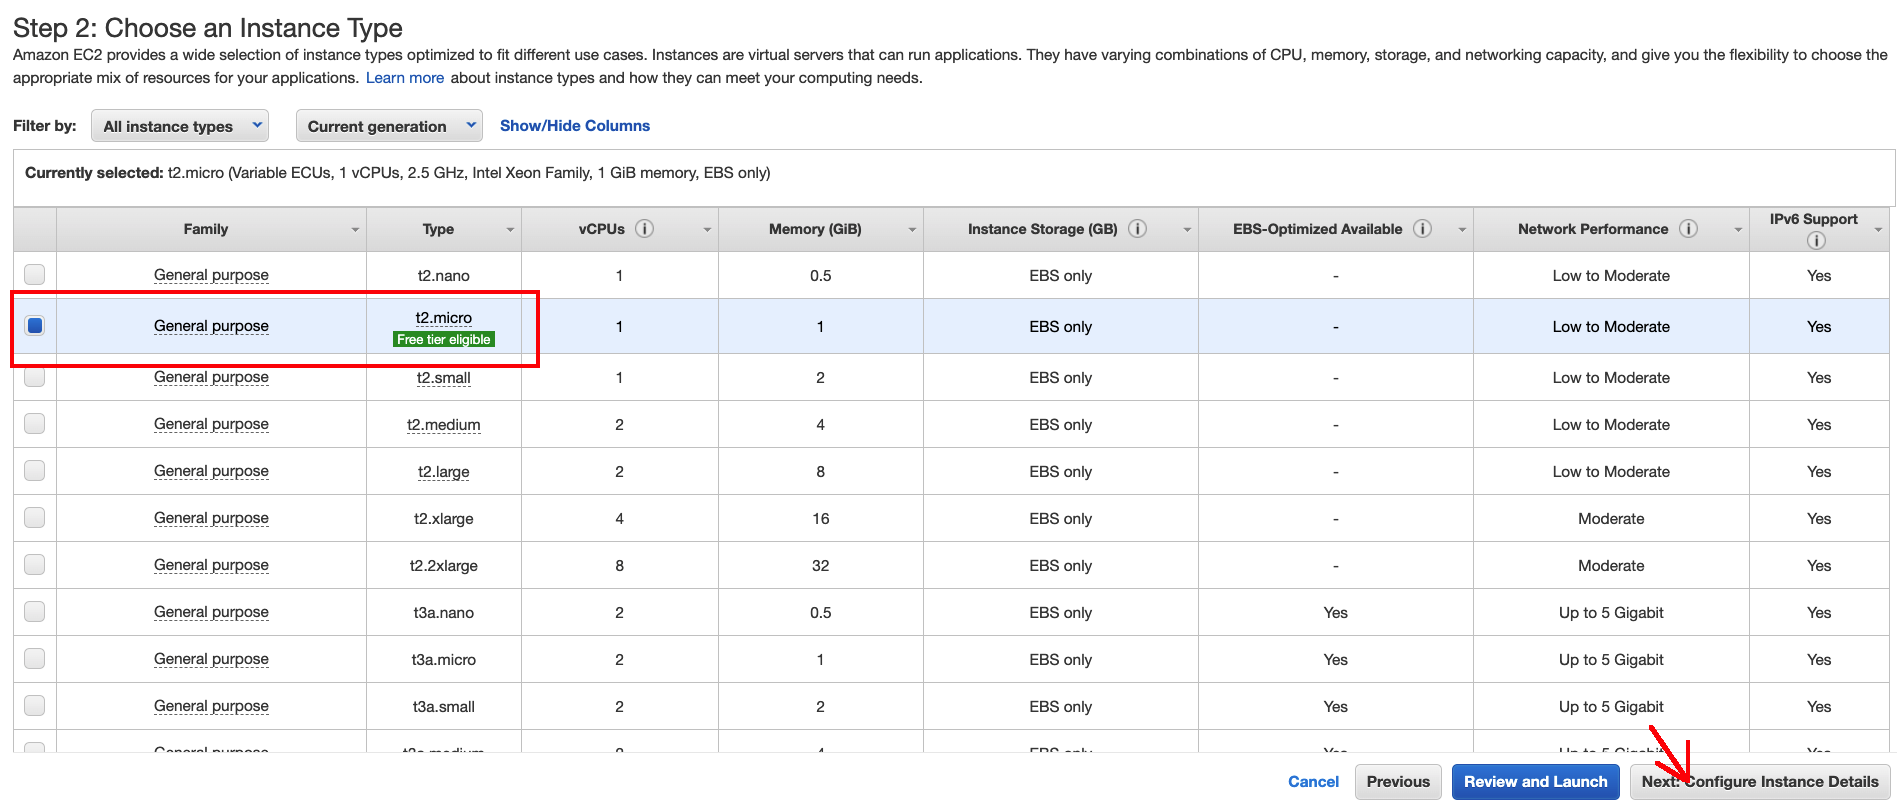This screenshot has width=1900, height=810.
Task: Click the t2.small type label
Action: (x=444, y=378)
